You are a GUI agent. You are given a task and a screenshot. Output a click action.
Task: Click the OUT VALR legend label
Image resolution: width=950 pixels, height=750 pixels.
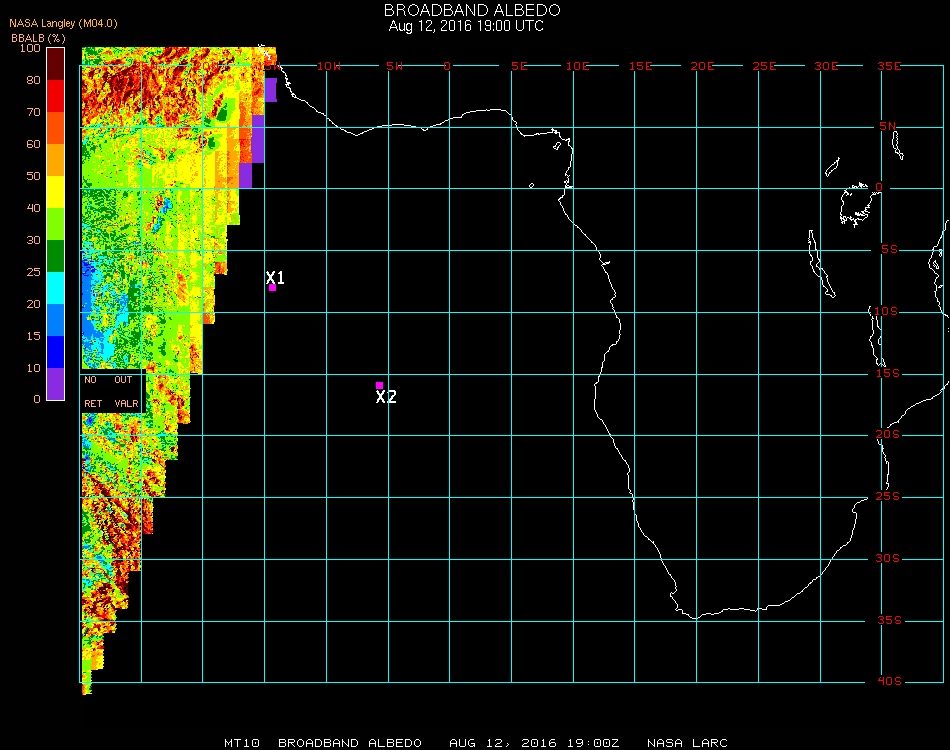tap(126, 391)
